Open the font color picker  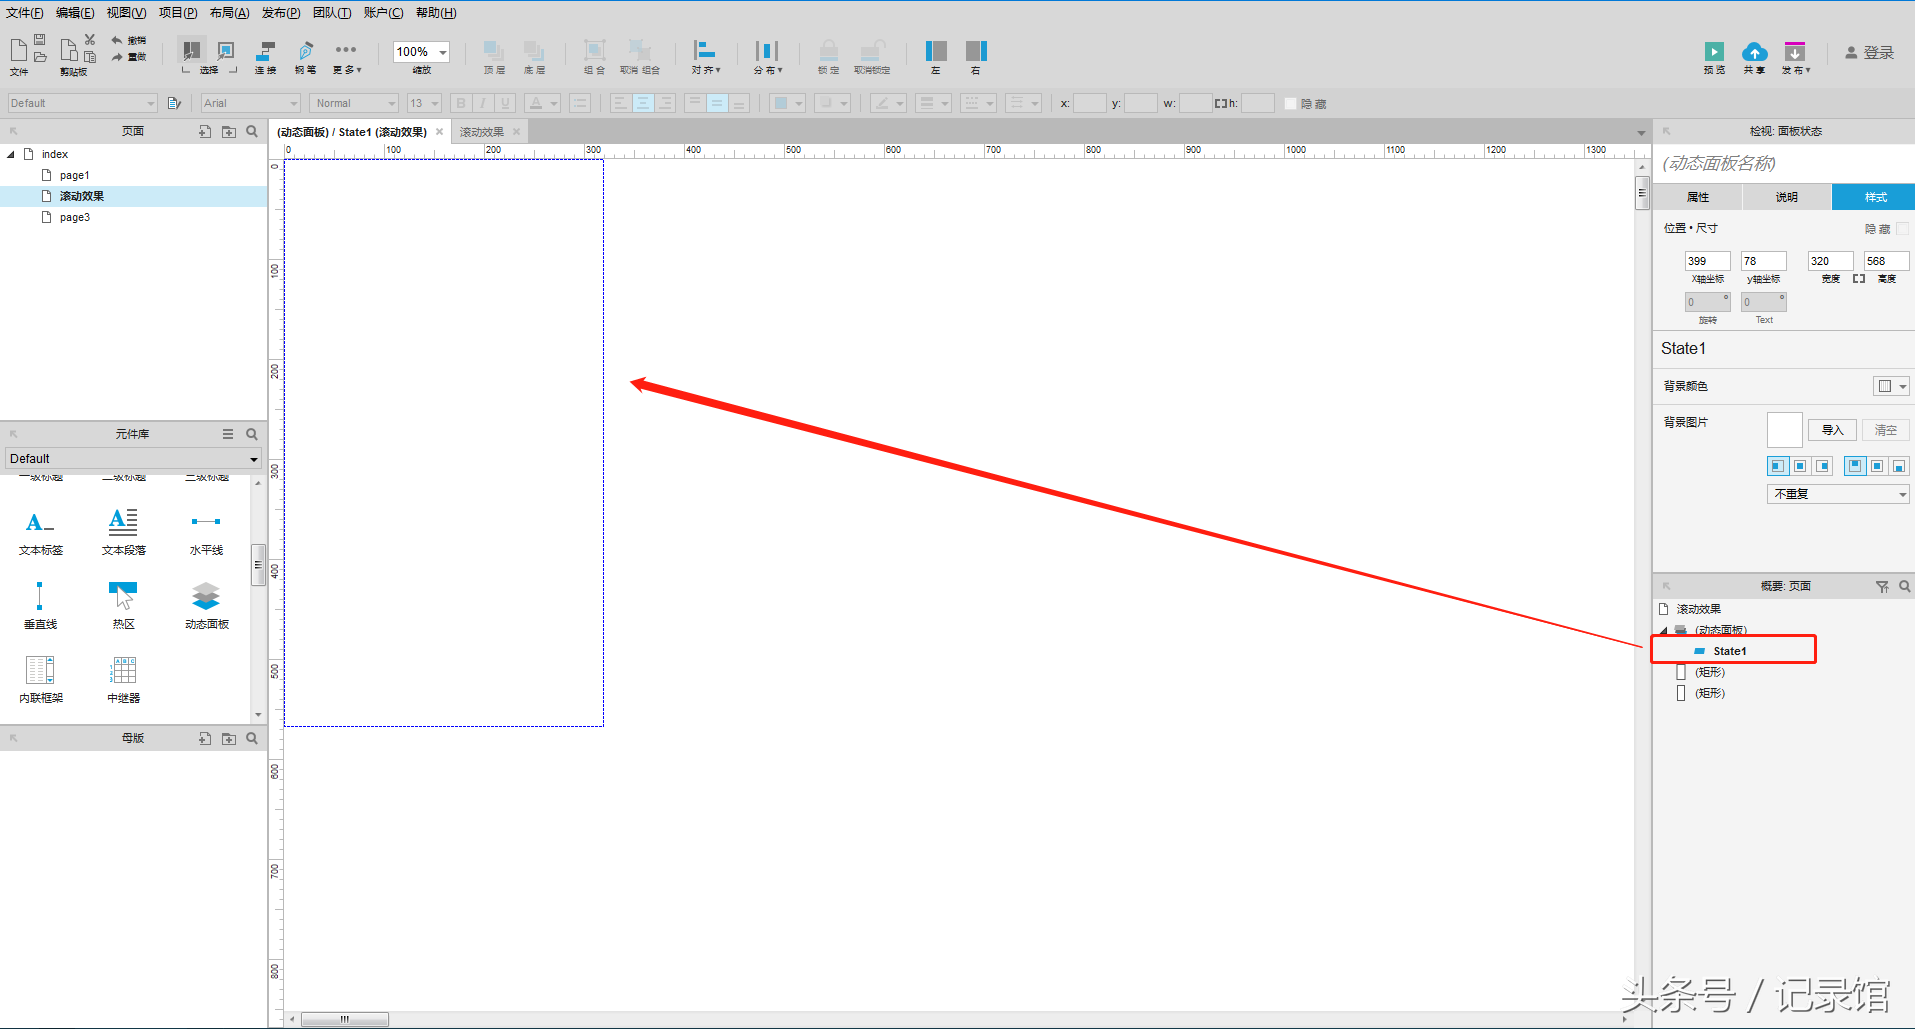click(542, 103)
